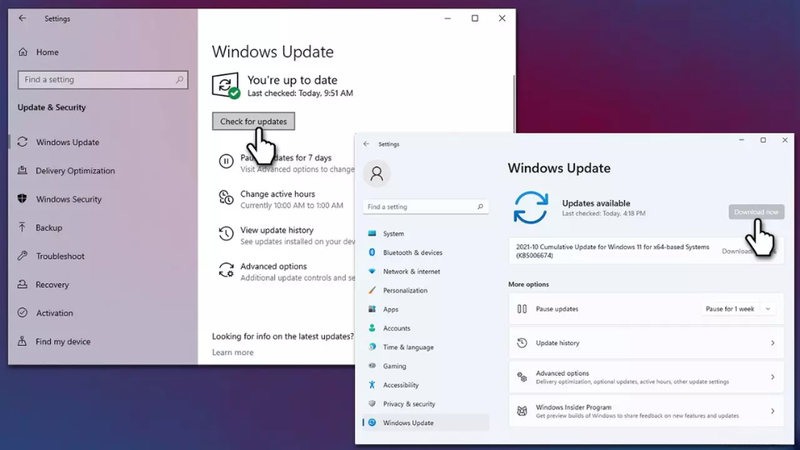The height and width of the screenshot is (450, 800).
Task: Go back in the Windows 11 Settings window
Action: pos(366,144)
